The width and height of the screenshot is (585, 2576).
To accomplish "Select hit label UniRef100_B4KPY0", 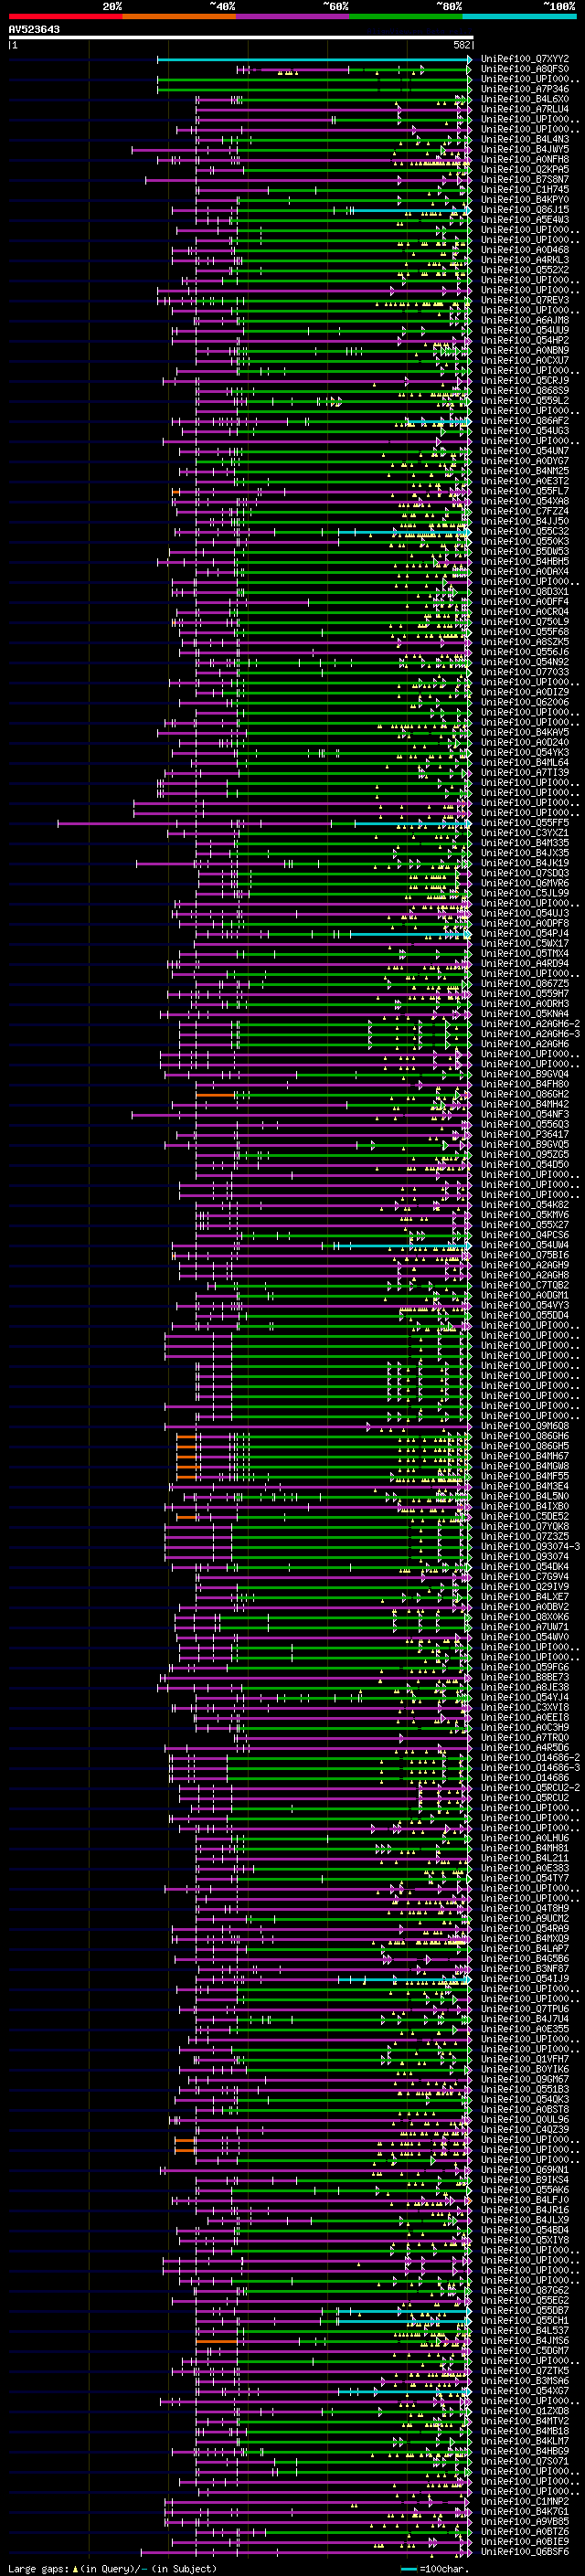I will [525, 199].
